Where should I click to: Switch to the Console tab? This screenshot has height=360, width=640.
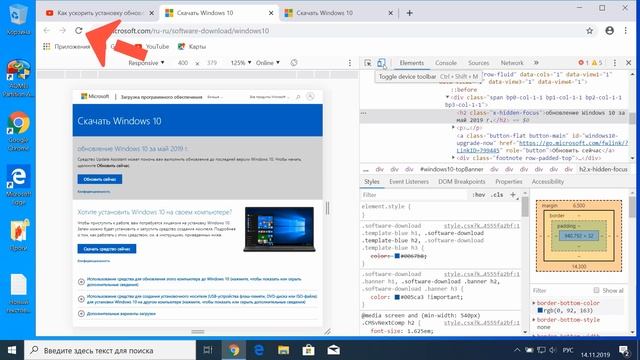tap(446, 63)
